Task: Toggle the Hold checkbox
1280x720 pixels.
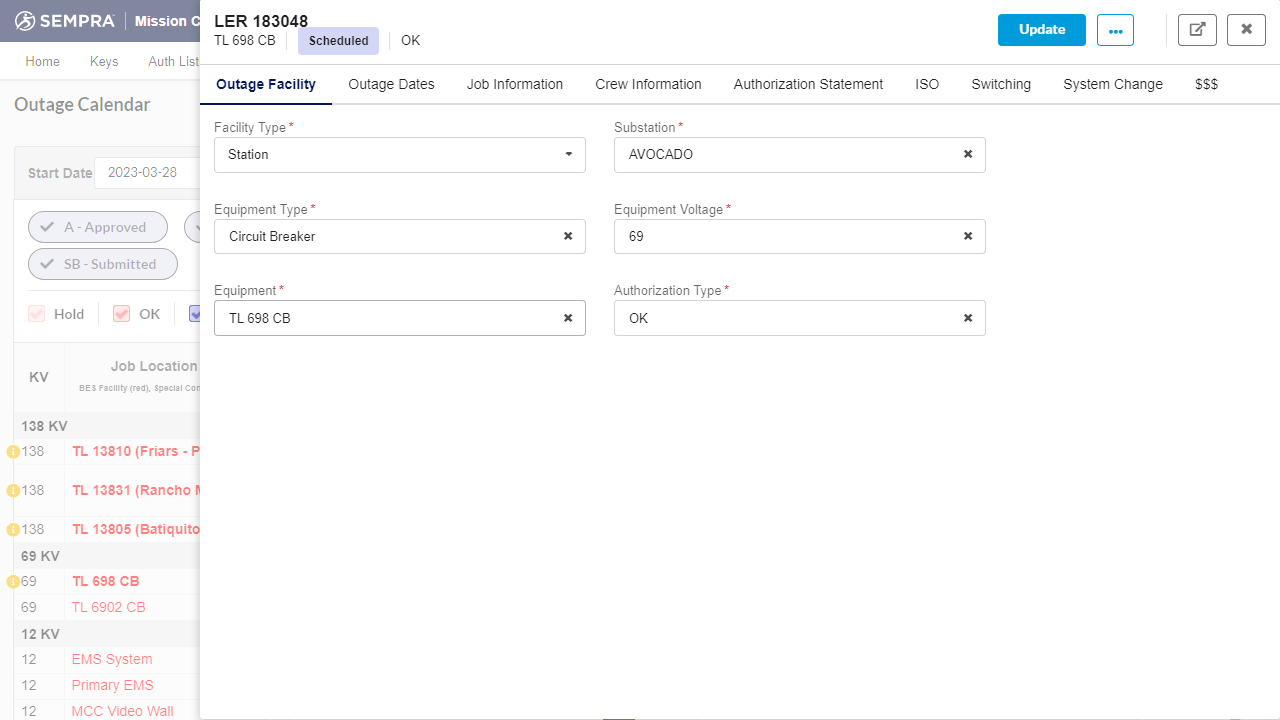Action: click(37, 314)
